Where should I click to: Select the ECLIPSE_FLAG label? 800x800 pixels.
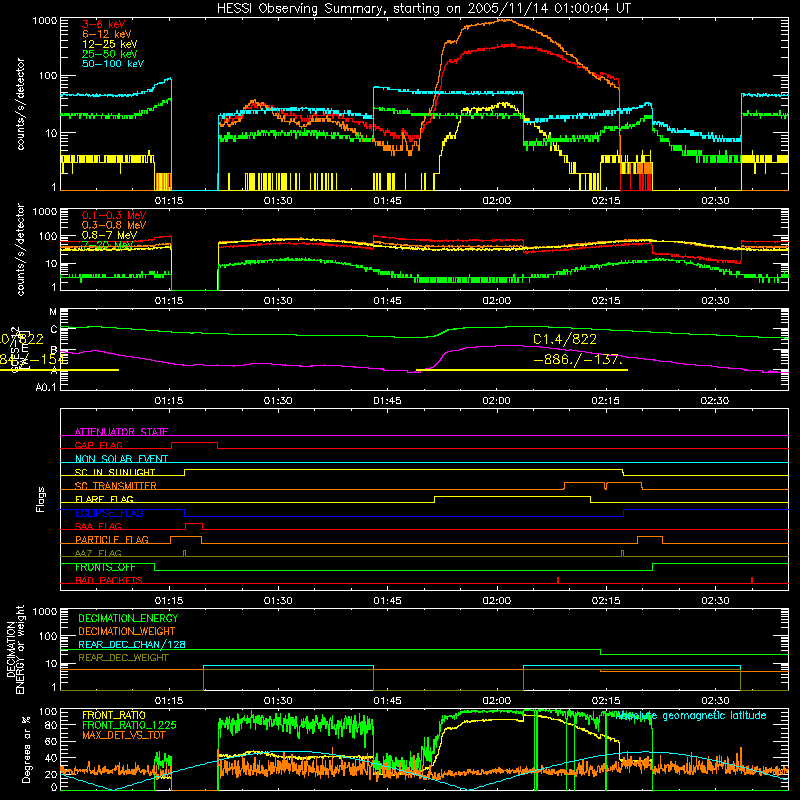(109, 513)
